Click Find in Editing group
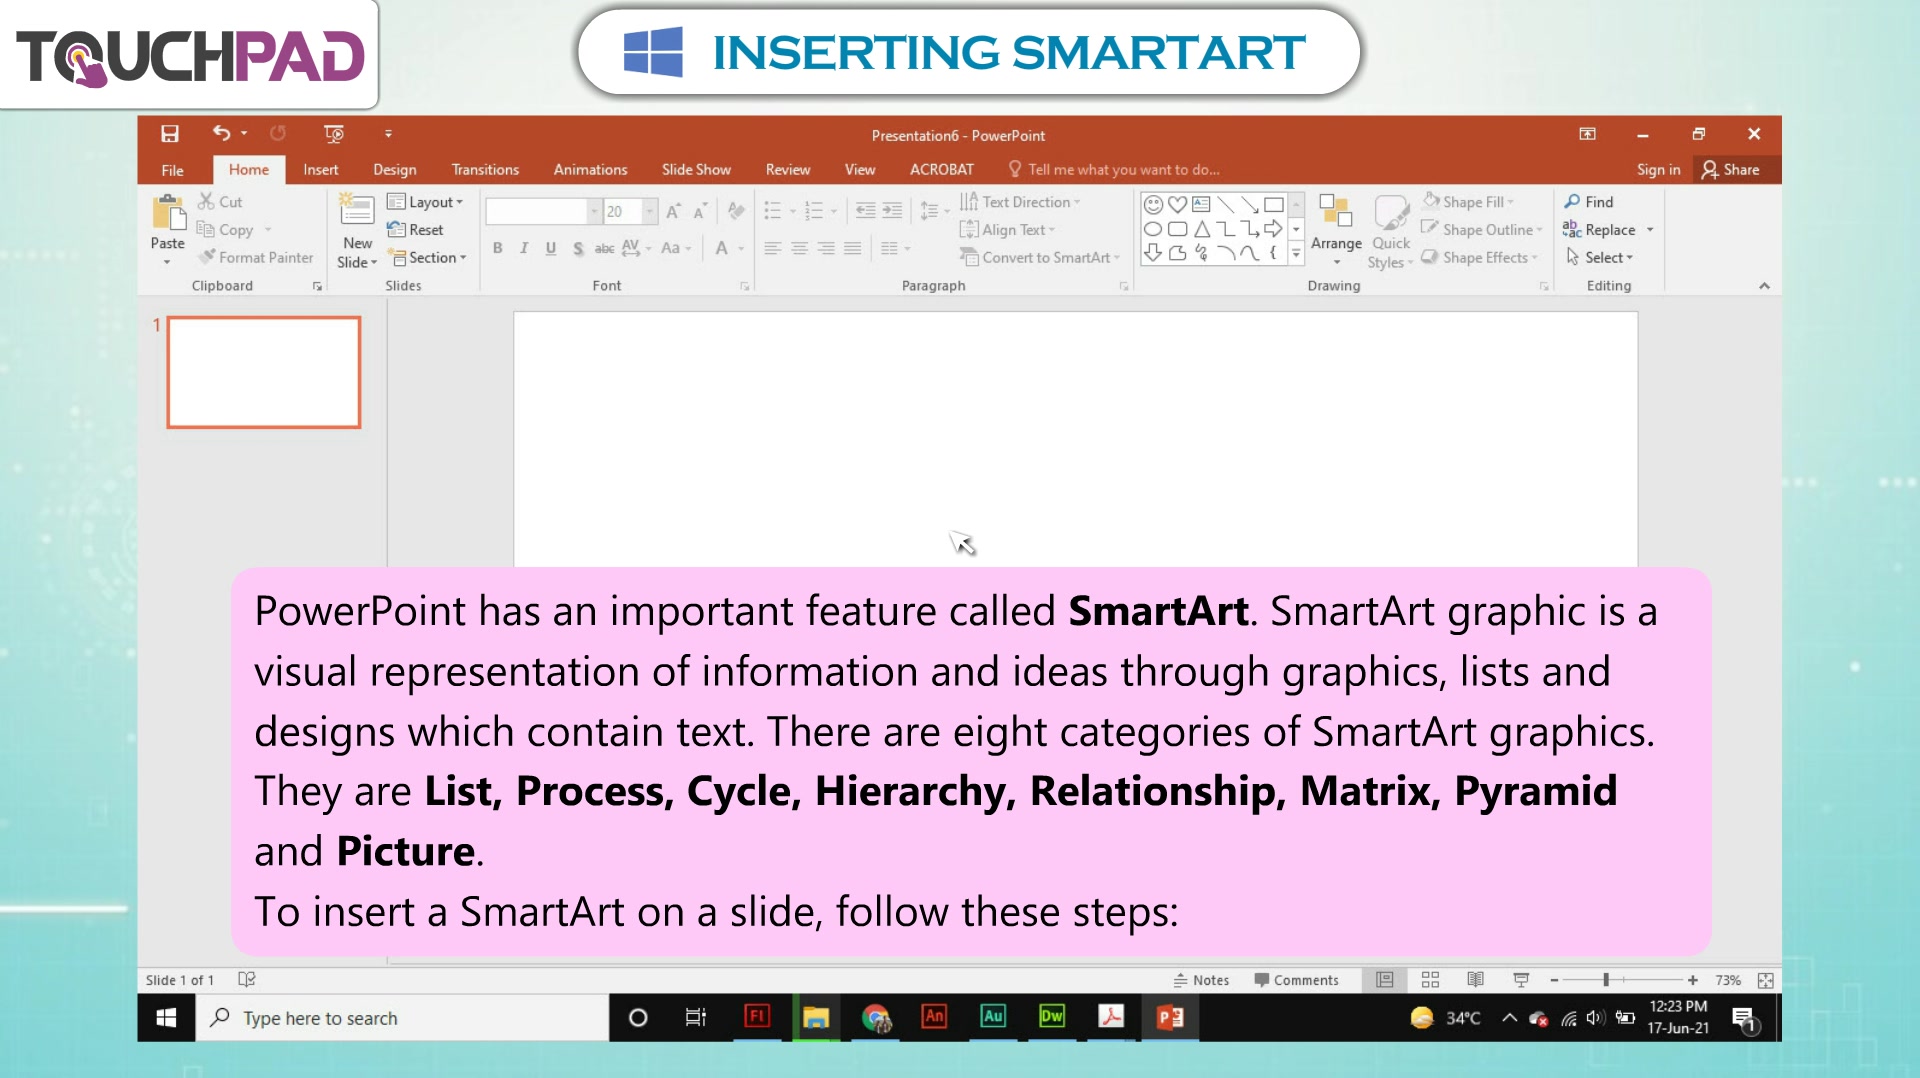Screen dimensions: 1920x1078 pyautogui.click(x=1589, y=202)
